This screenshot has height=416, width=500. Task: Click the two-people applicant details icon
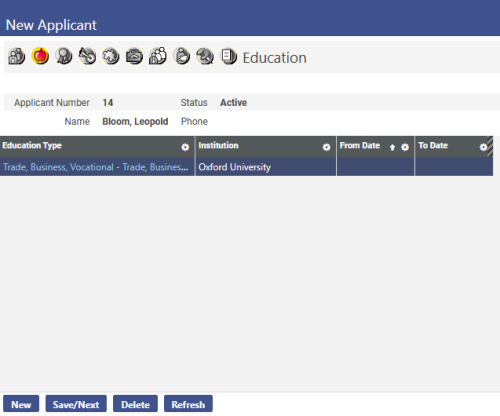coord(16,56)
